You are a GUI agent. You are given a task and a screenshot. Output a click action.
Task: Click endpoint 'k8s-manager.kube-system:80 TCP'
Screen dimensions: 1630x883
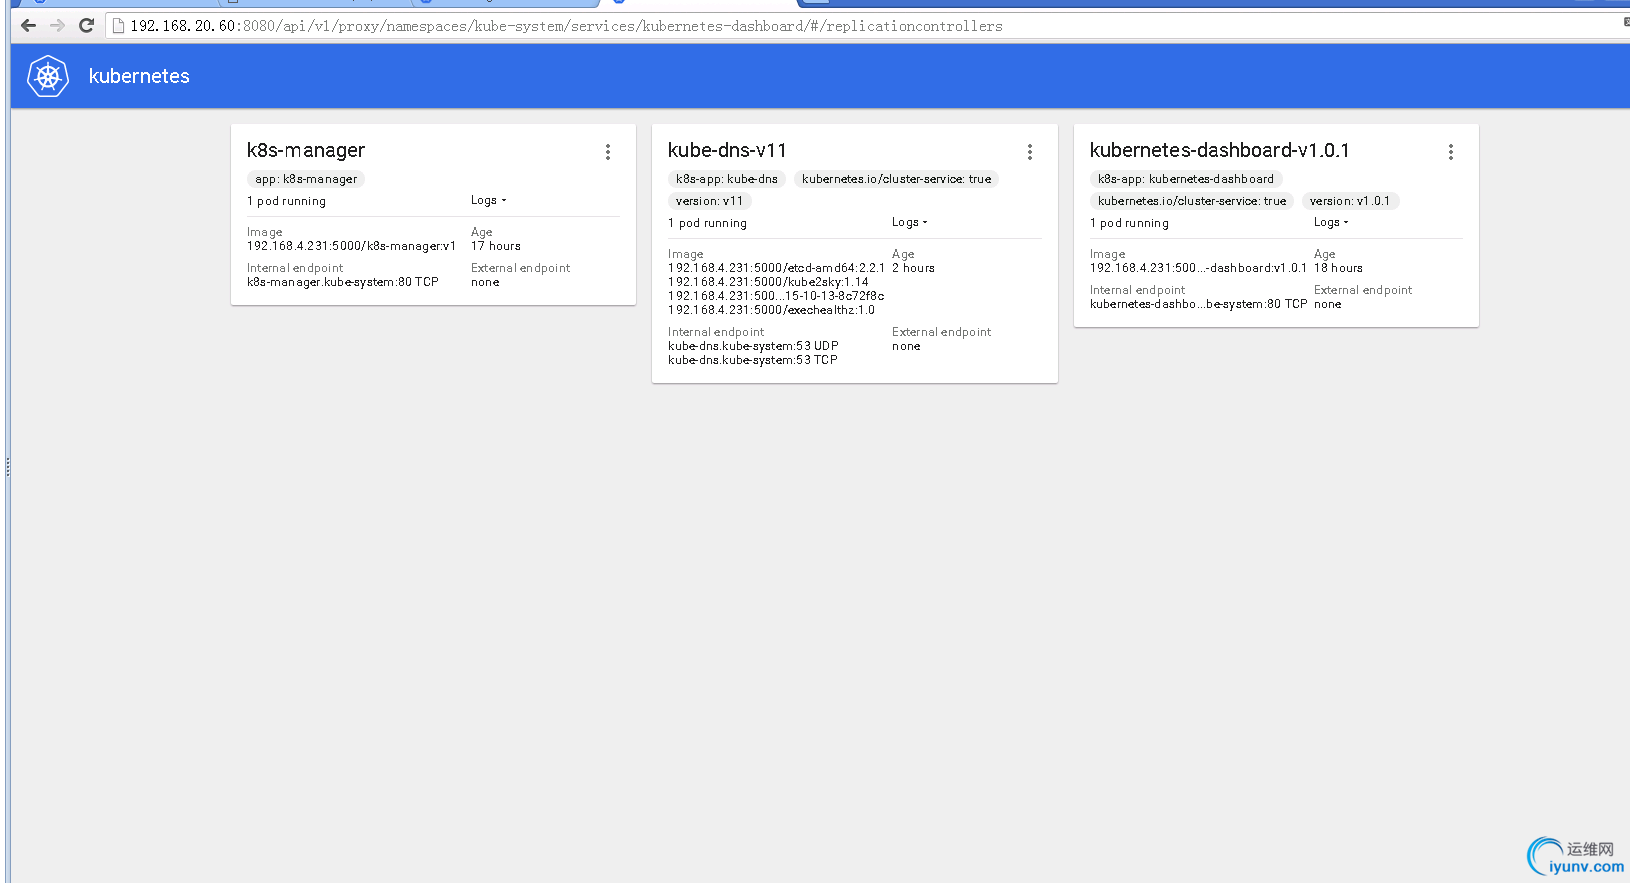pyautogui.click(x=343, y=282)
